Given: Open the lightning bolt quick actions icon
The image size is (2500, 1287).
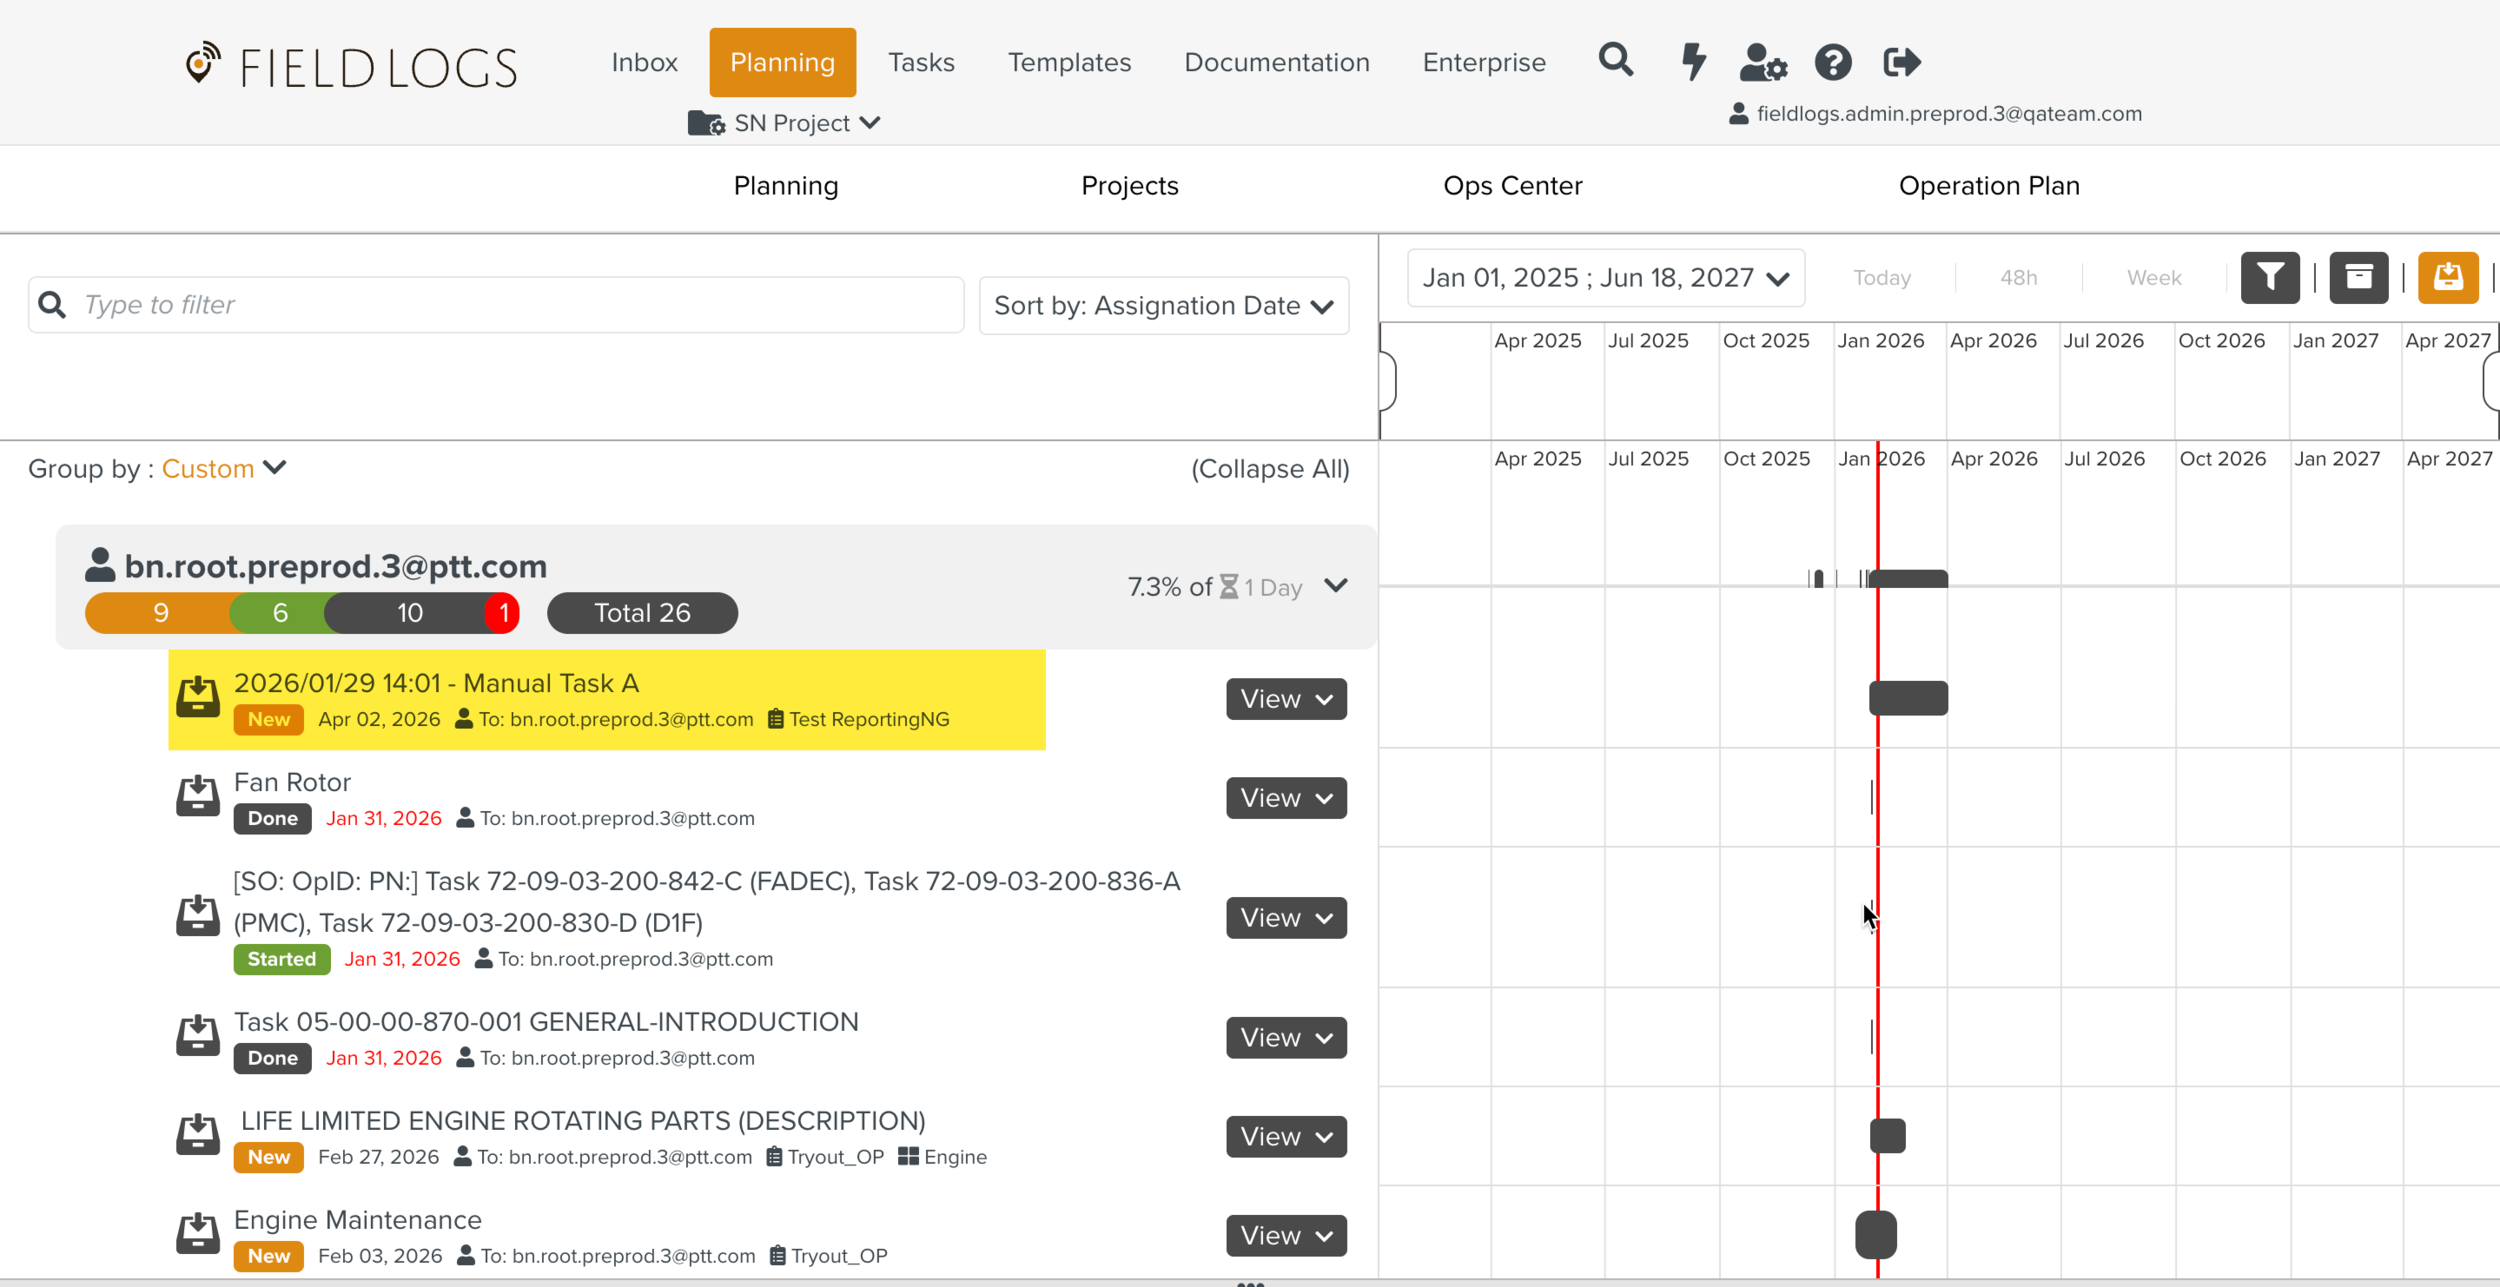Looking at the screenshot, I should 1693,61.
